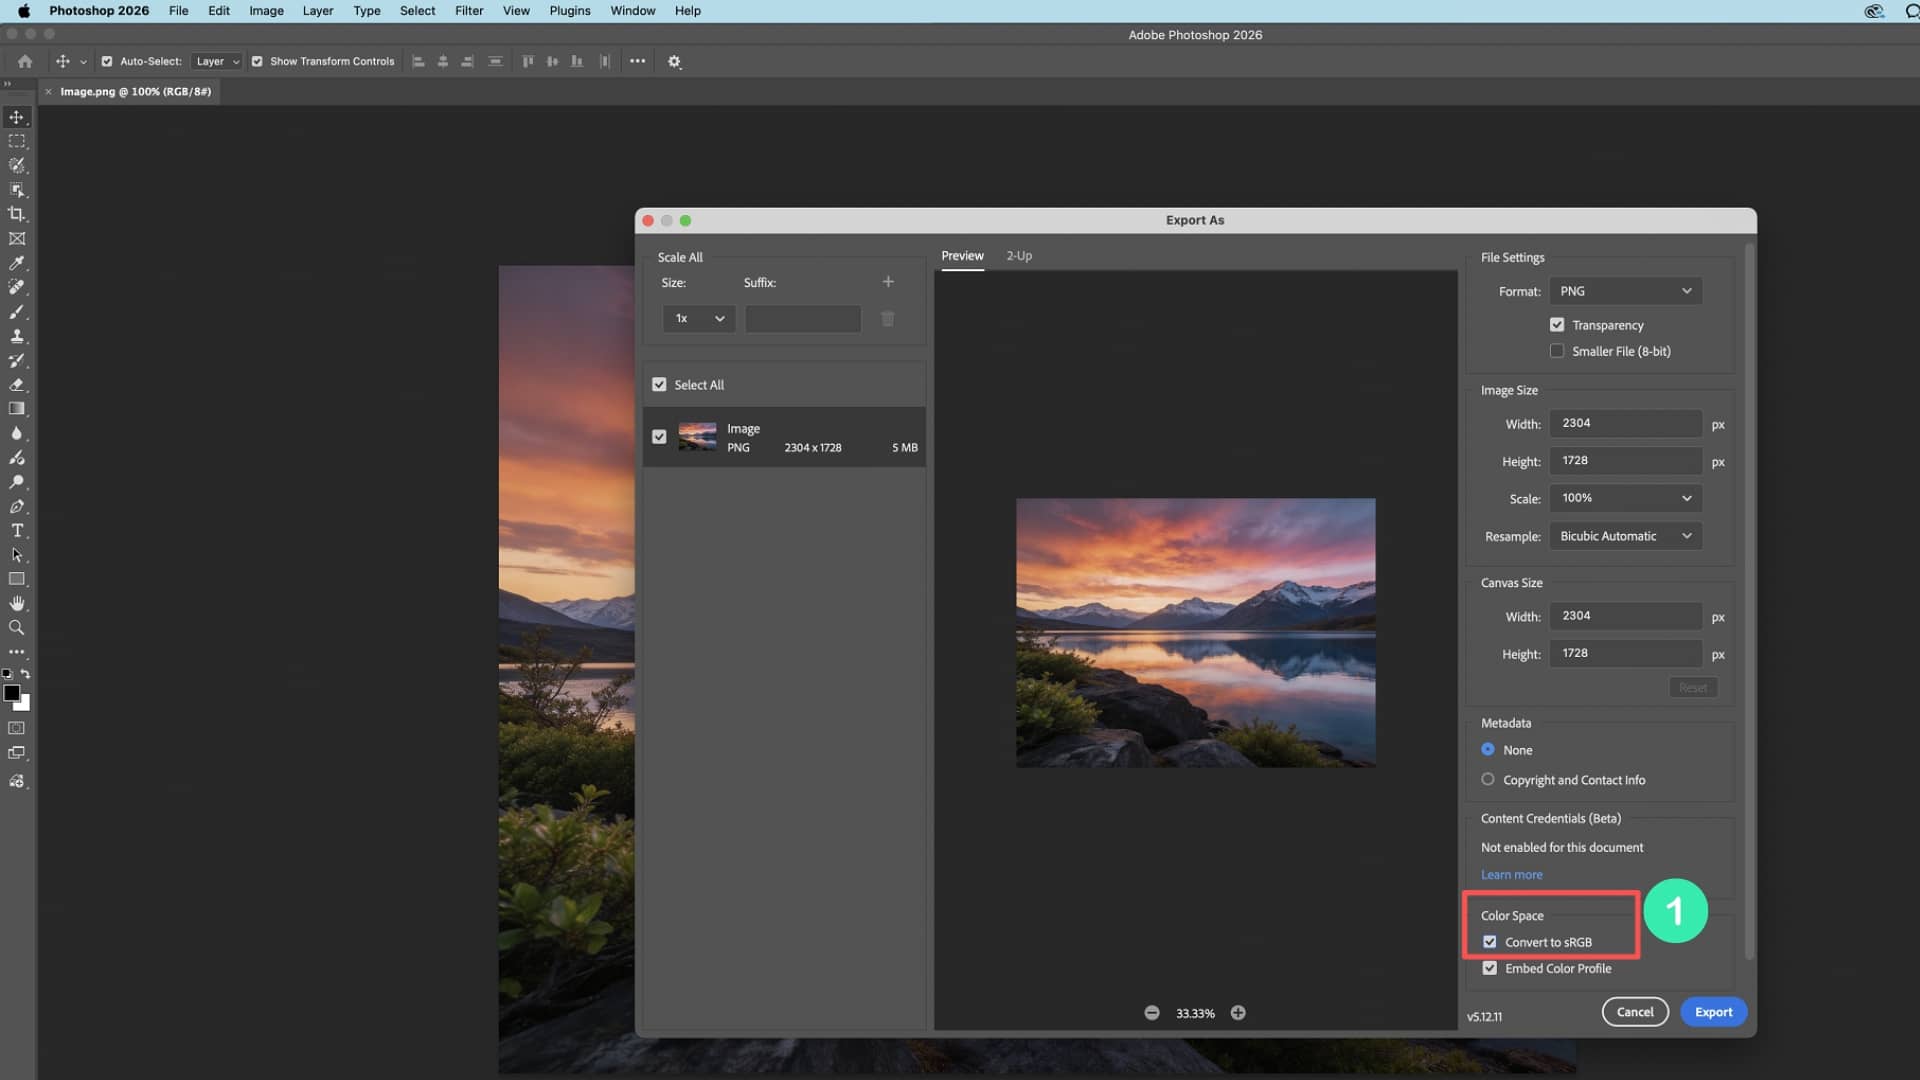Click the Export button
Viewport: 1920px width, 1080px height.
(1713, 1012)
